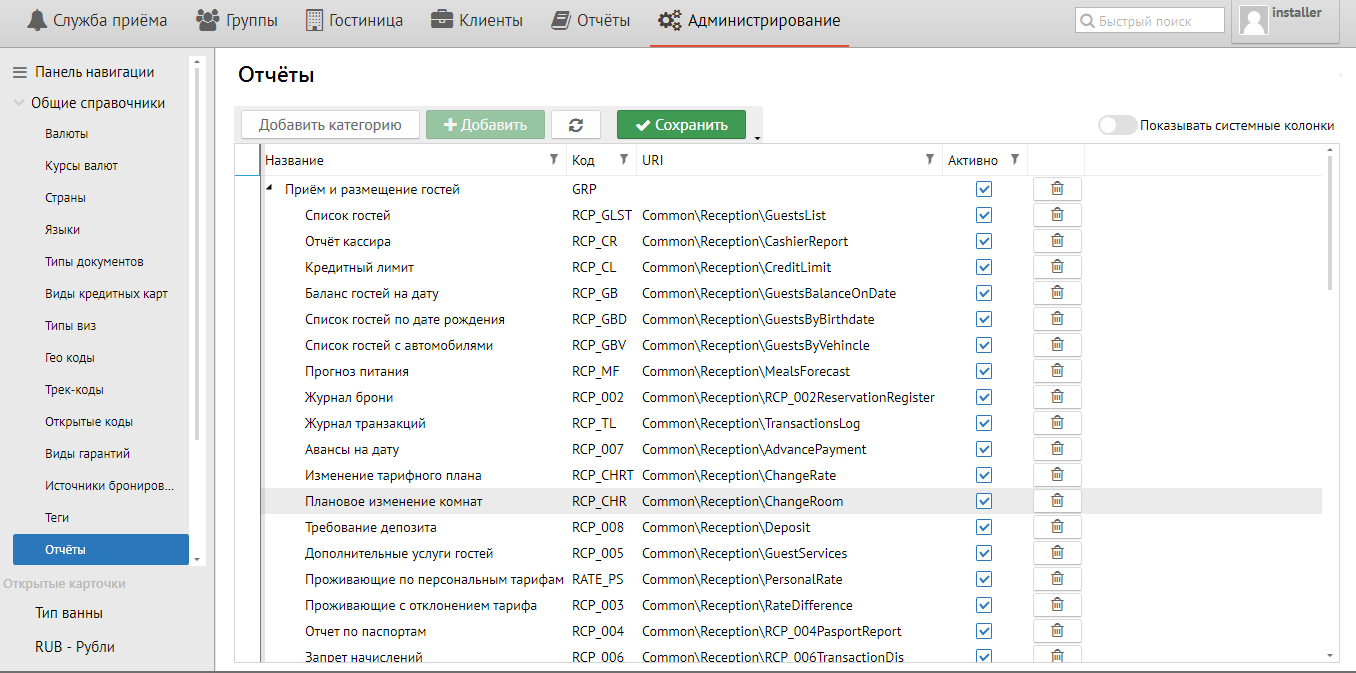The image size is (1356, 673).
Task: Click the 'Добавить категорию' button
Action: [330, 125]
